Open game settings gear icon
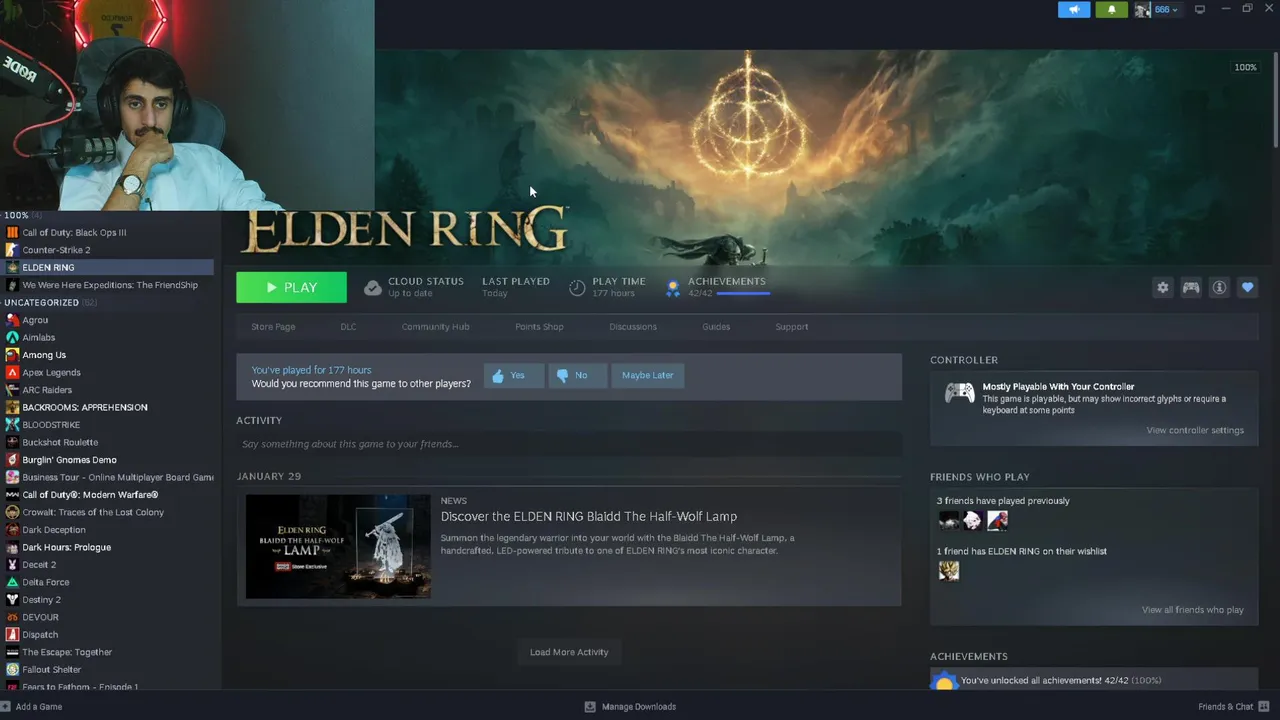This screenshot has width=1280, height=720. pos(1162,287)
